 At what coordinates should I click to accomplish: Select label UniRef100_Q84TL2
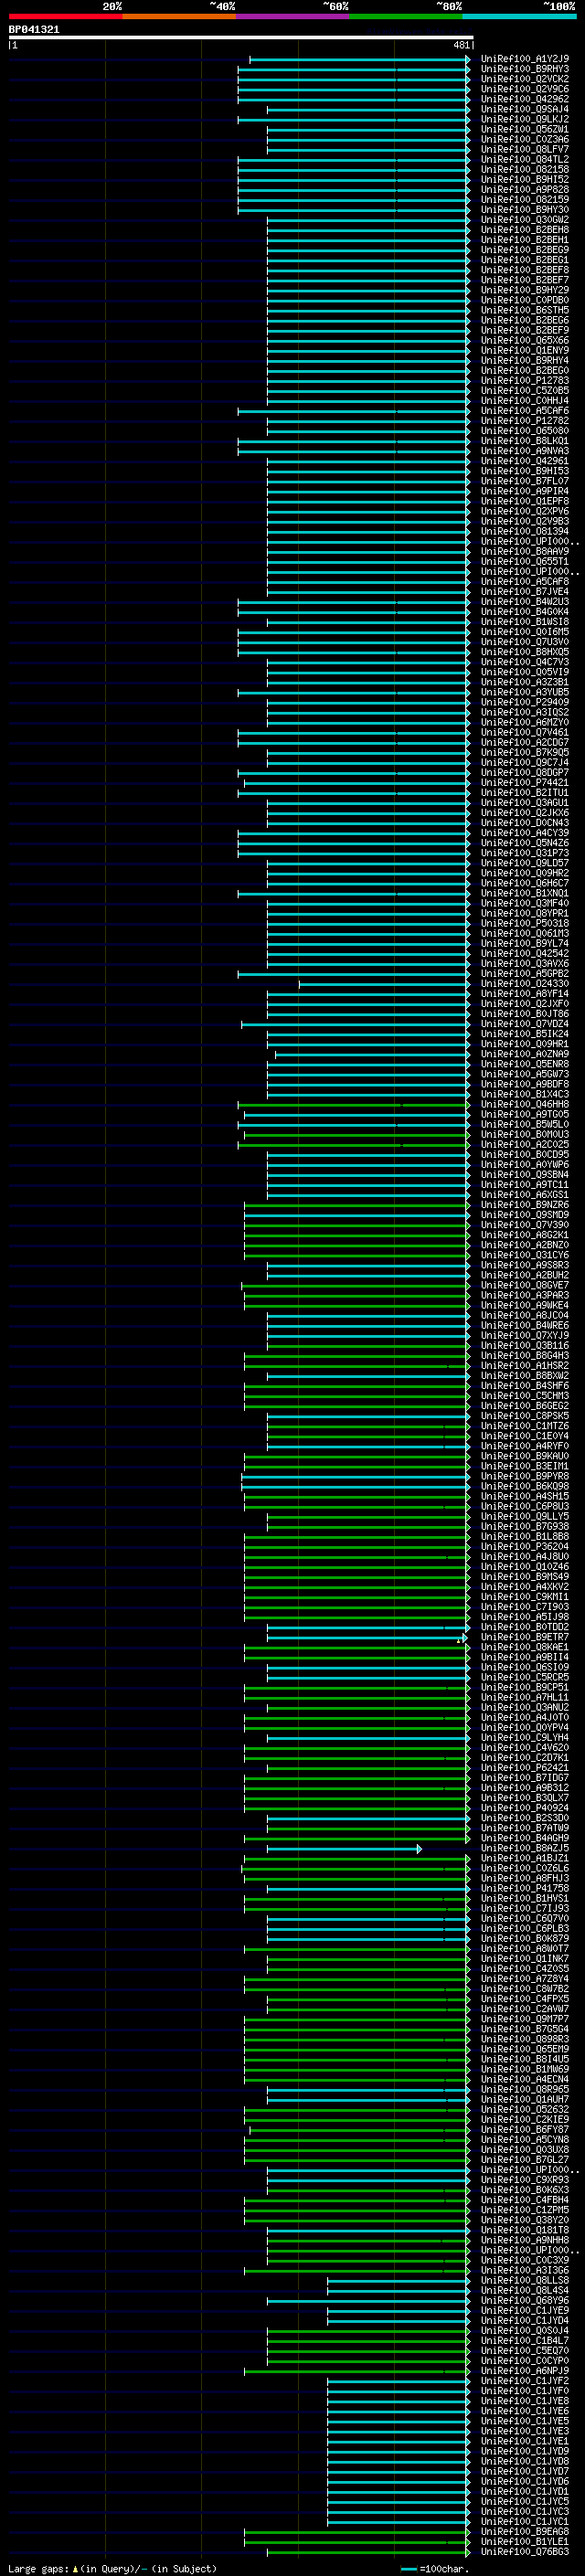tap(525, 159)
